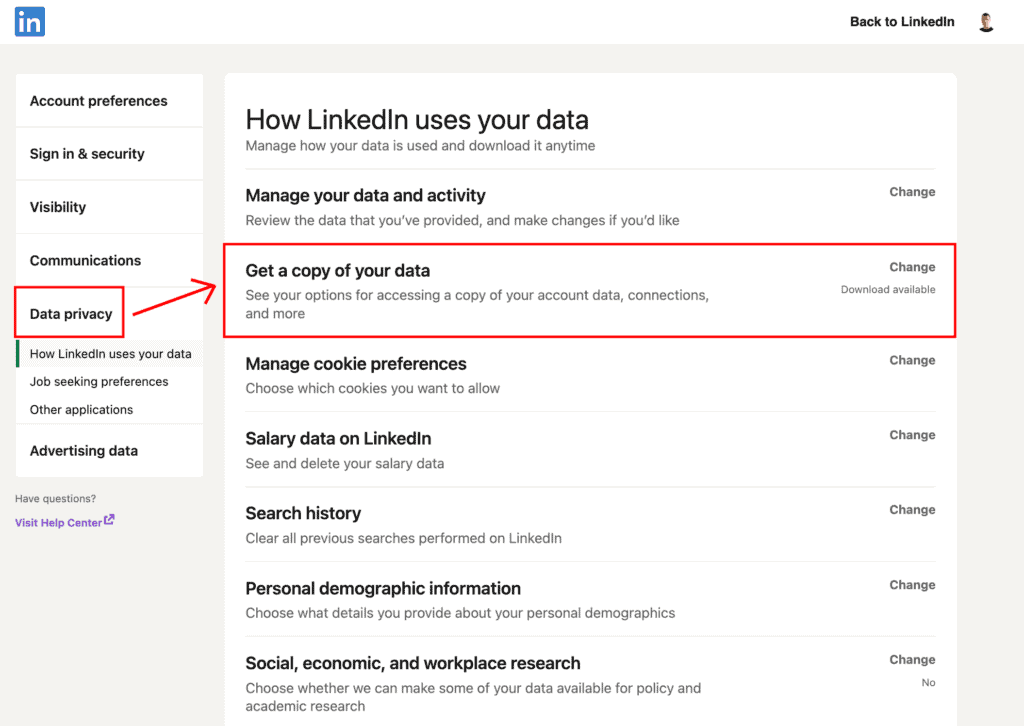Click the LinkedIn logo icon
The image size is (1024, 726).
(x=30, y=22)
